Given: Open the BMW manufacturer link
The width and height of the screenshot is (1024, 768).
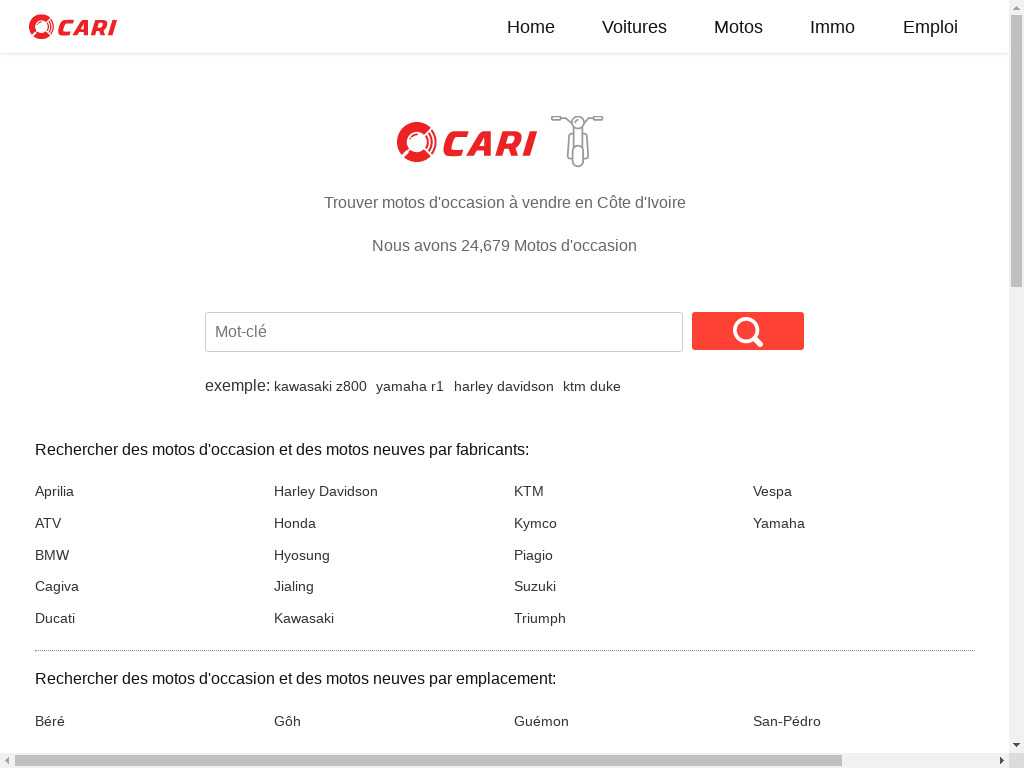Looking at the screenshot, I should 52,555.
